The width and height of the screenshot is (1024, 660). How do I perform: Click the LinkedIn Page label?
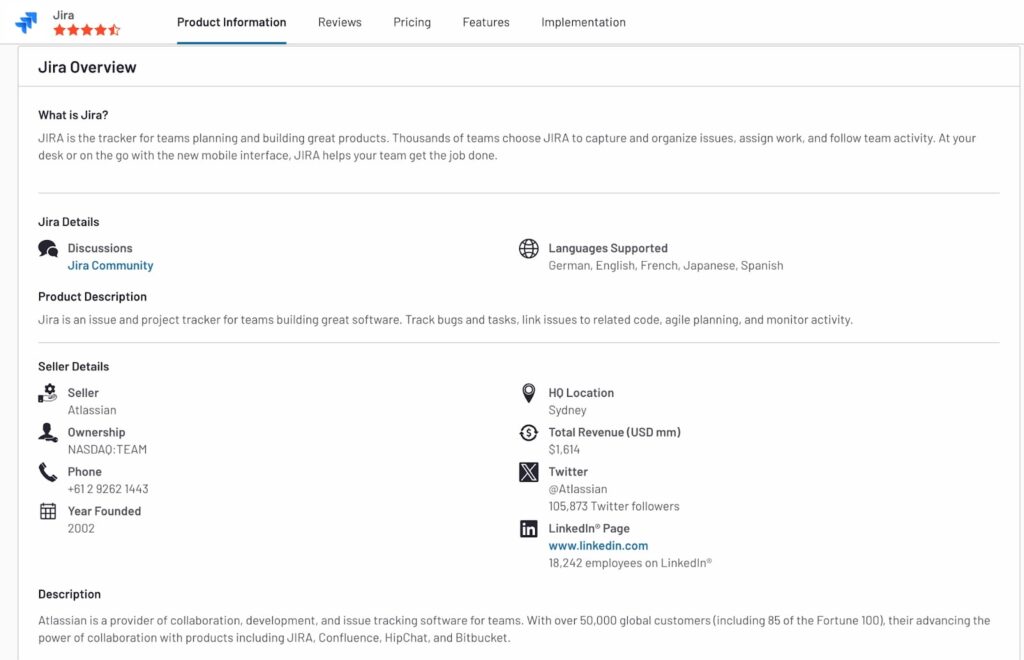(589, 528)
